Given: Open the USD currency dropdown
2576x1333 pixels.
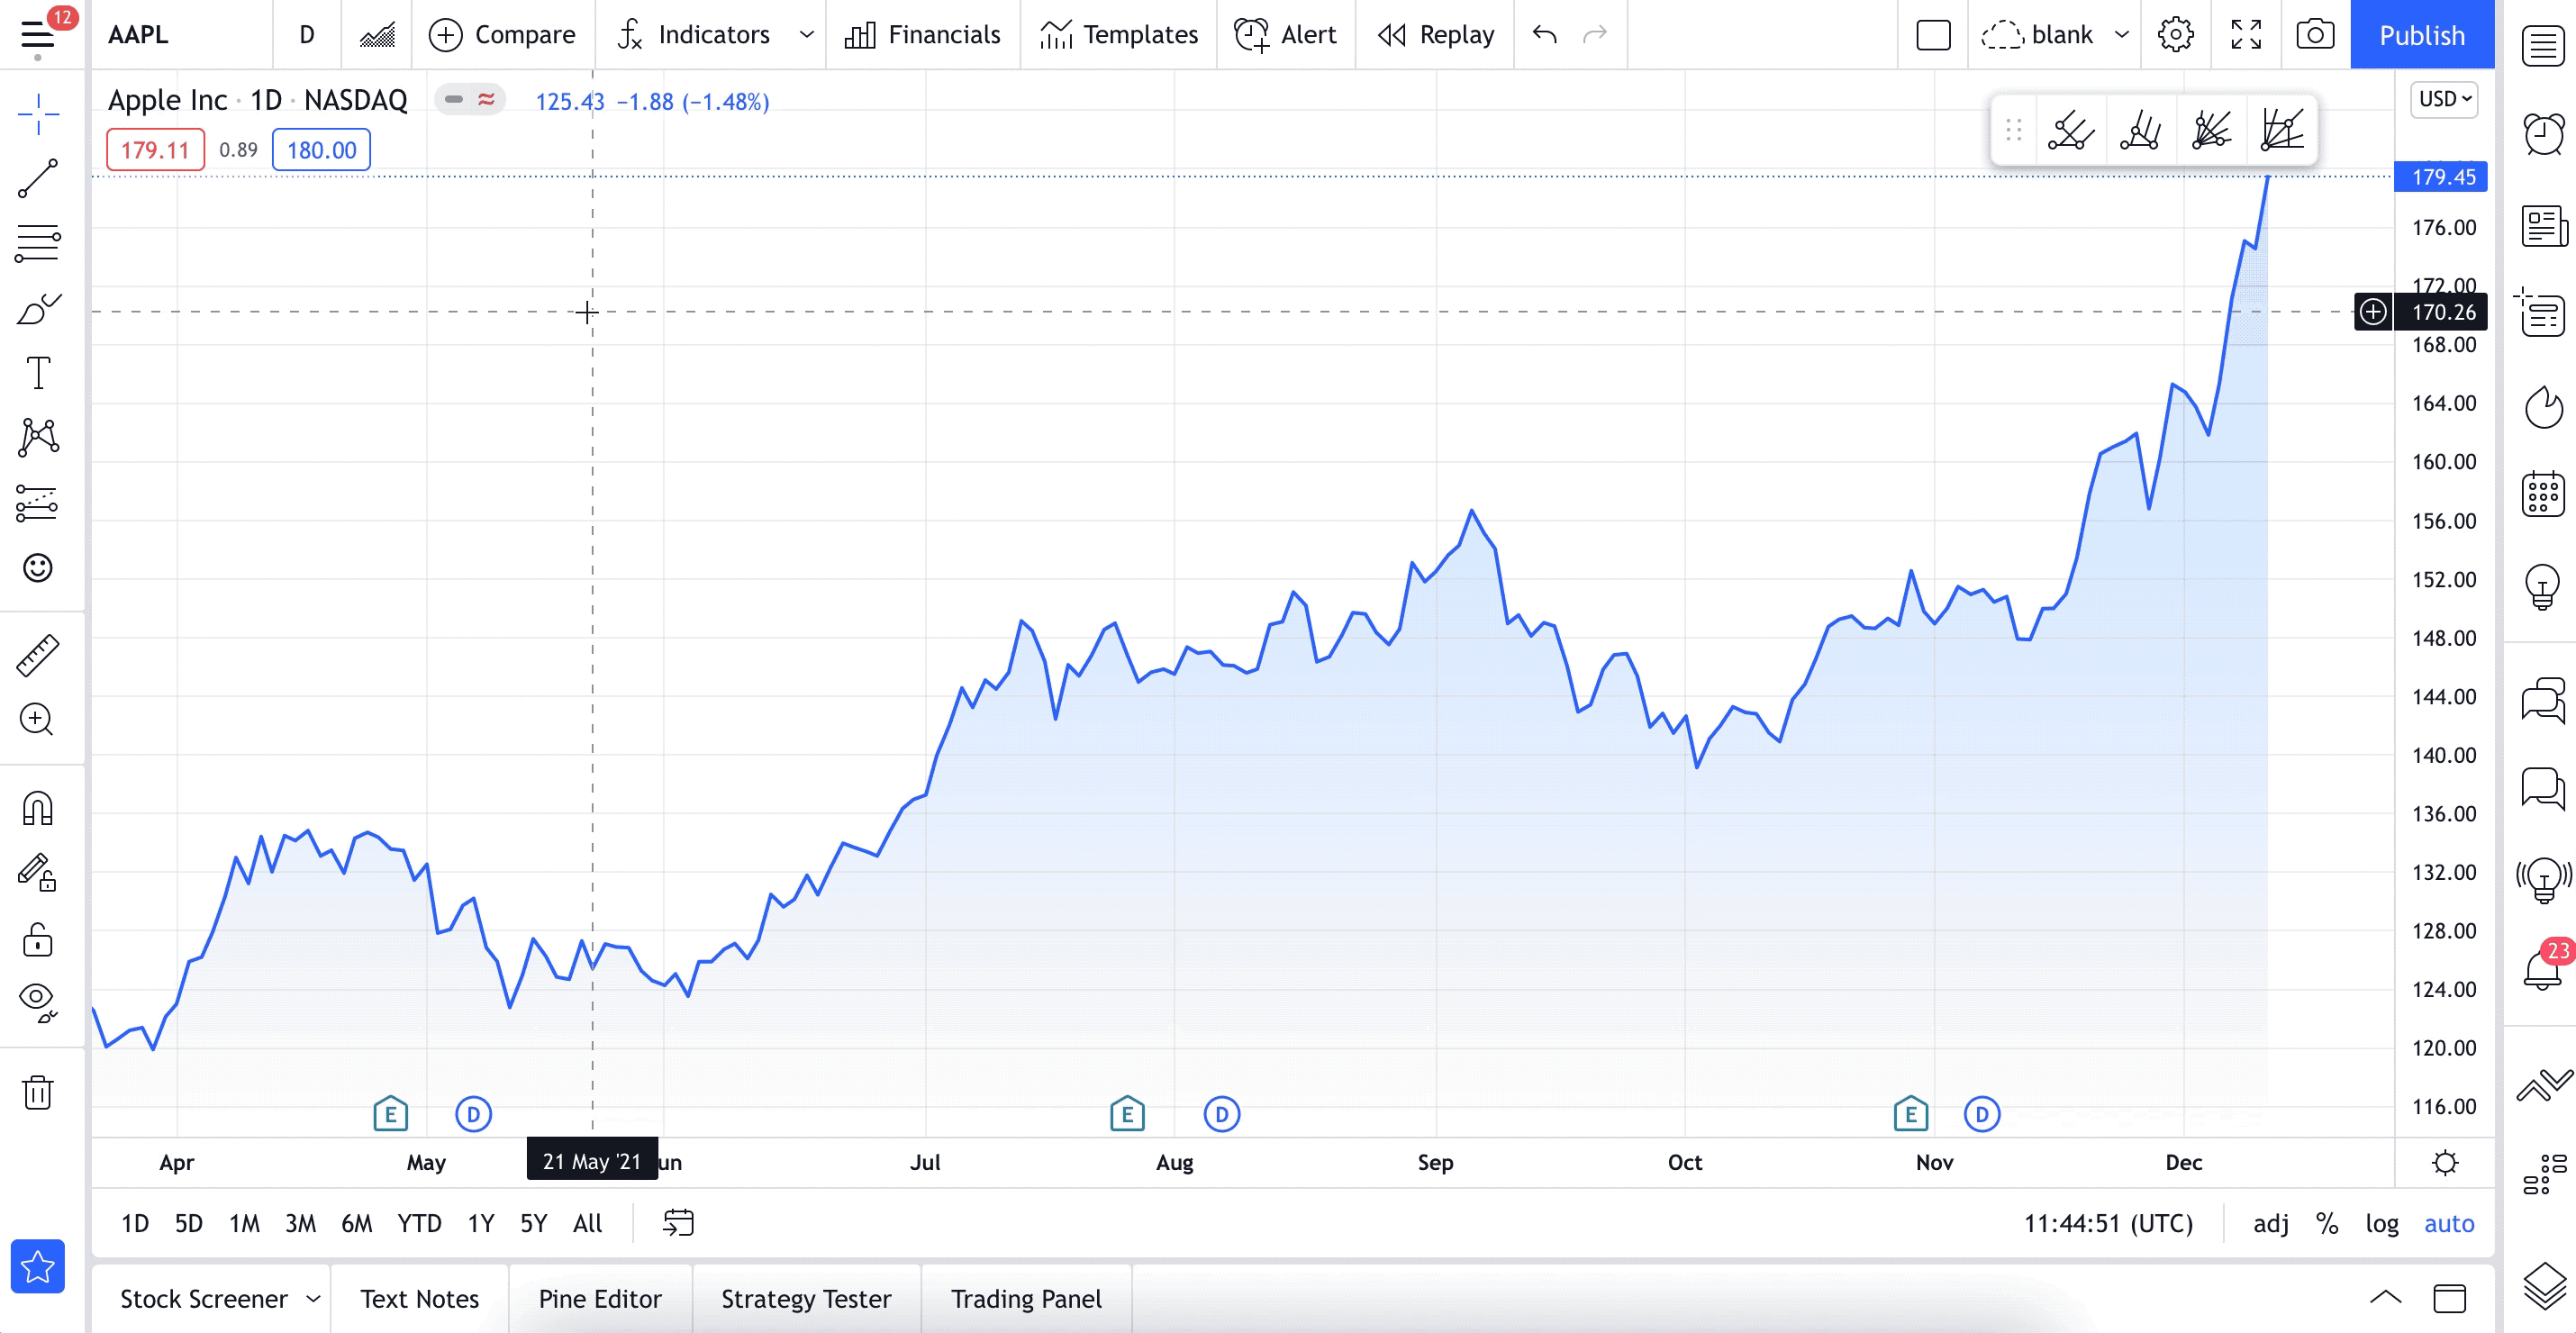Looking at the screenshot, I should click(2443, 99).
